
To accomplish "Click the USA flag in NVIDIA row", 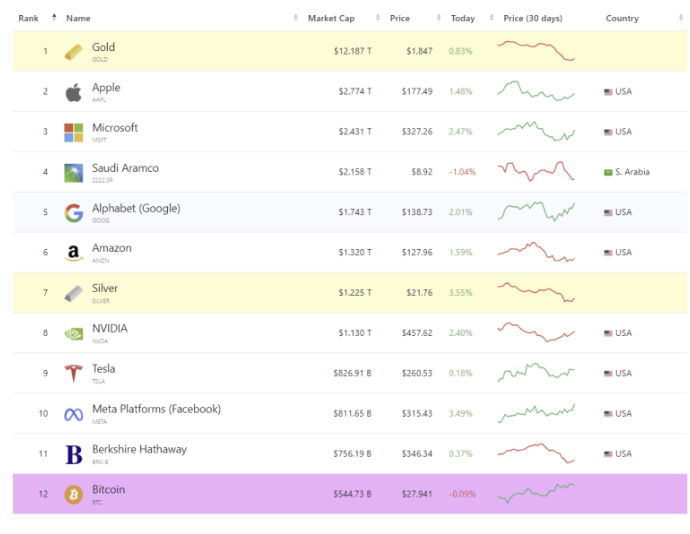I will coord(608,333).
